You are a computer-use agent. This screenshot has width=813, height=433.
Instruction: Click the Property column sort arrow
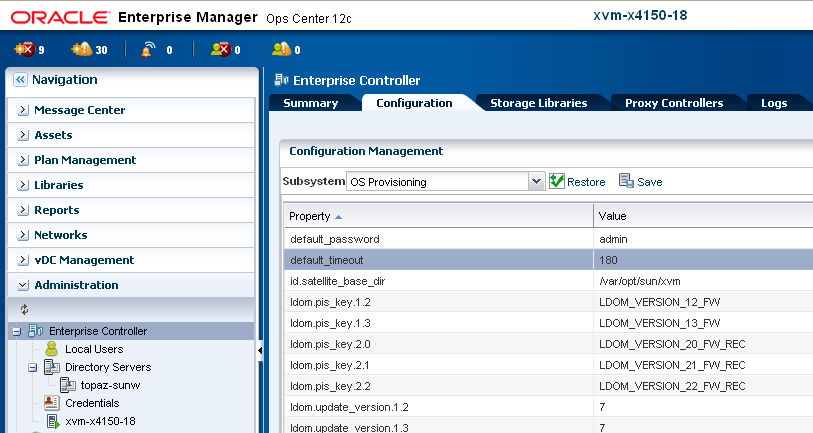click(338, 217)
